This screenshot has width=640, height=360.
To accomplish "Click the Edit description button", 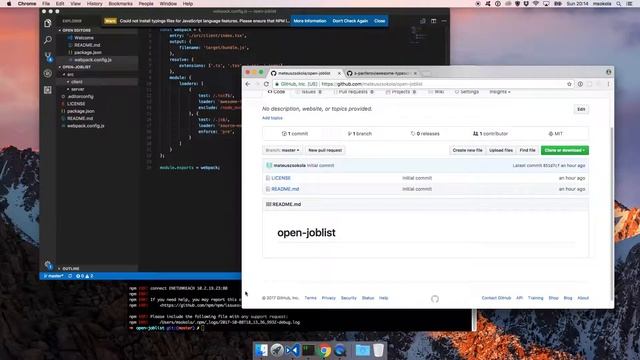I will [x=581, y=109].
